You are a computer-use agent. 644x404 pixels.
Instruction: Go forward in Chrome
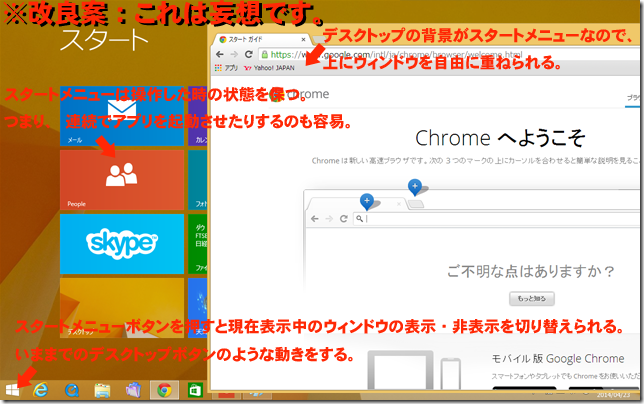[x=234, y=54]
